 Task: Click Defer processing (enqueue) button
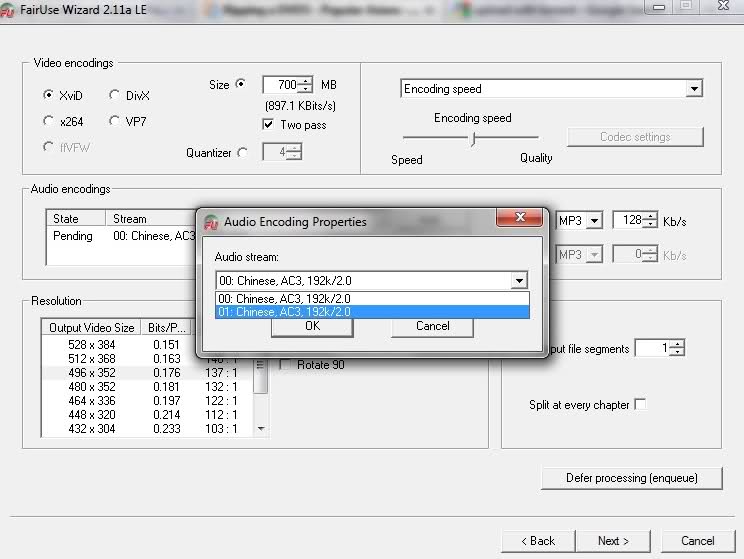[x=632, y=478]
